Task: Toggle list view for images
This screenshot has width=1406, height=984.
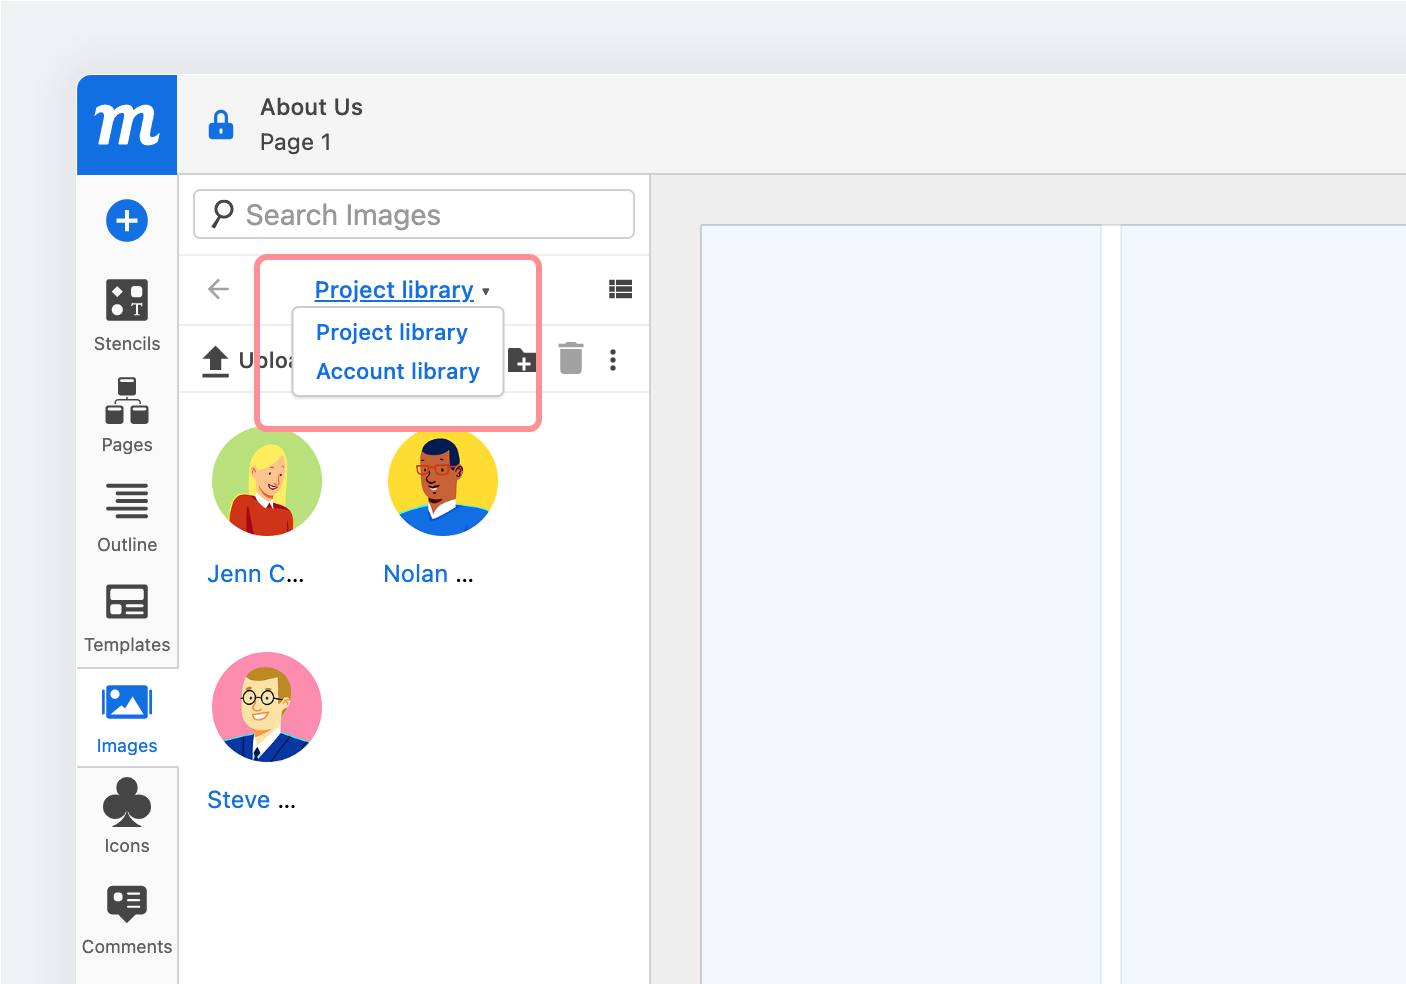Action: click(620, 290)
